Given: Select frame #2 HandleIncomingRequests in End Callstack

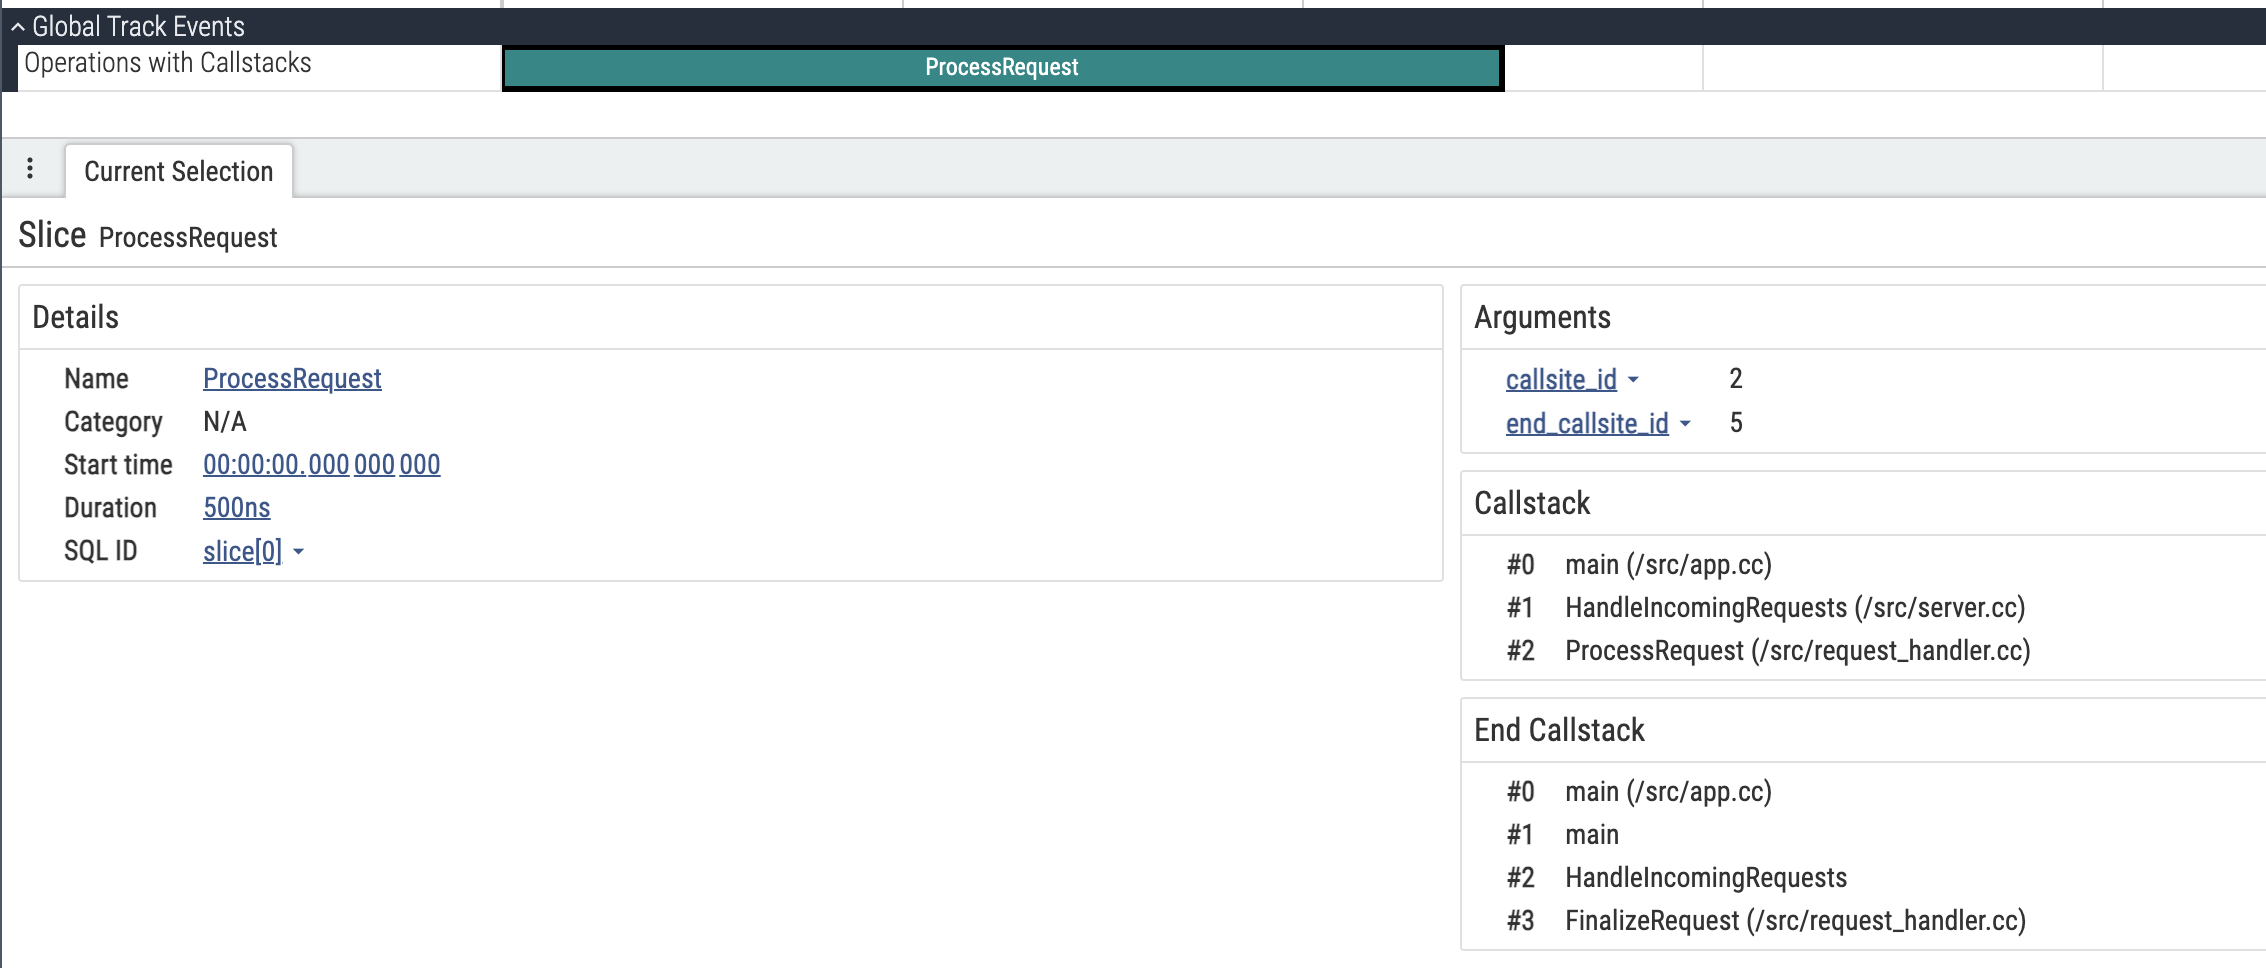Looking at the screenshot, I should coord(1705,877).
